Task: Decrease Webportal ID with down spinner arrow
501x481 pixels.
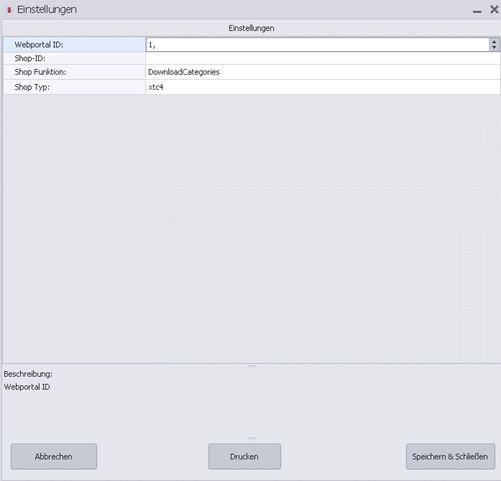Action: (494, 47)
